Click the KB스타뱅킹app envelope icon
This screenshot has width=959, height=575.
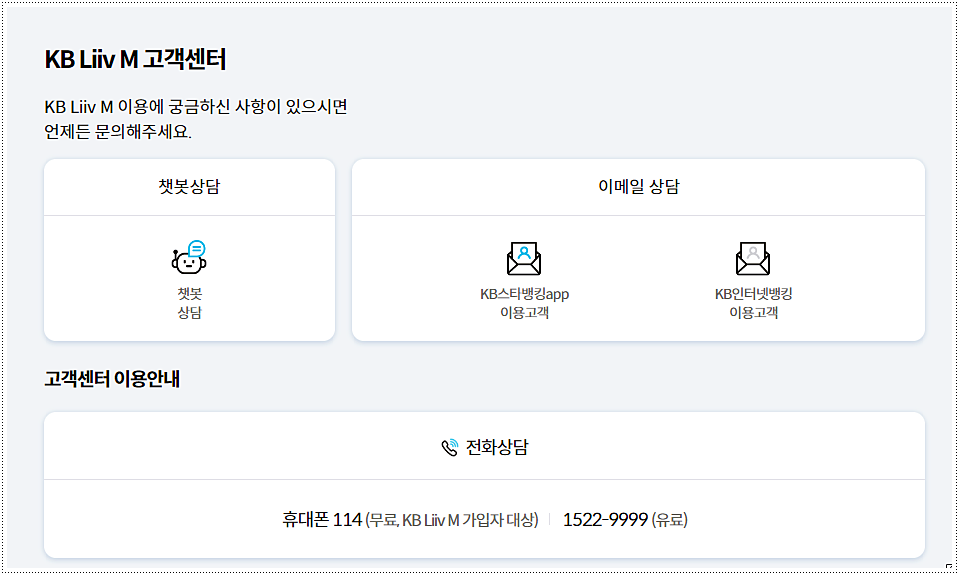point(524,258)
